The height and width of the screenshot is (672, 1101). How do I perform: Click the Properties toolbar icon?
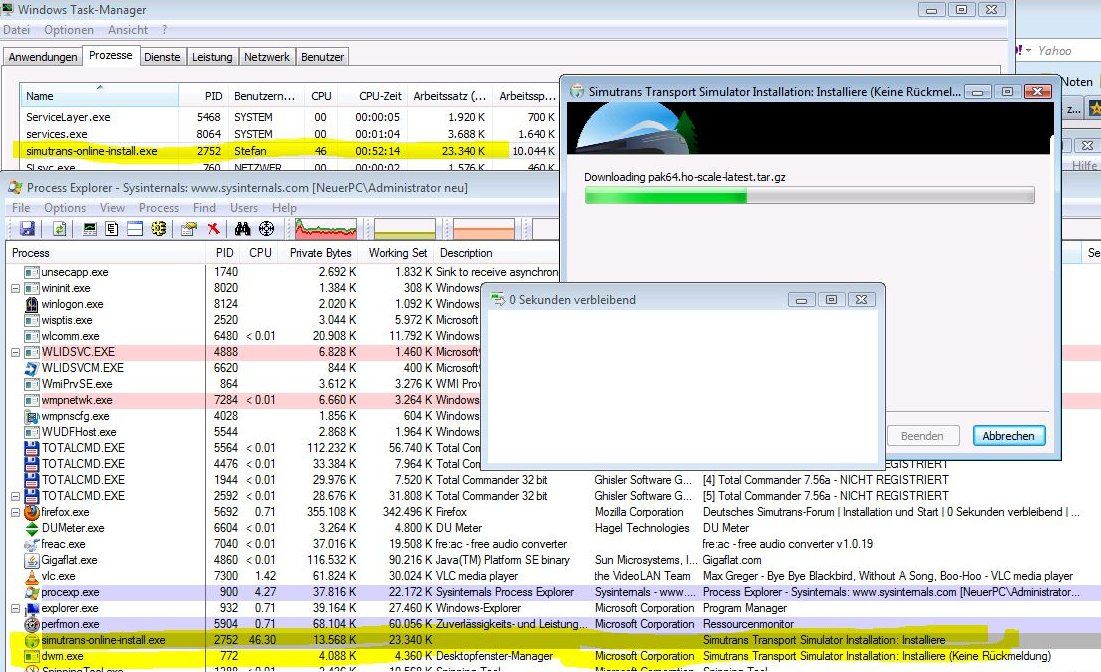click(188, 229)
